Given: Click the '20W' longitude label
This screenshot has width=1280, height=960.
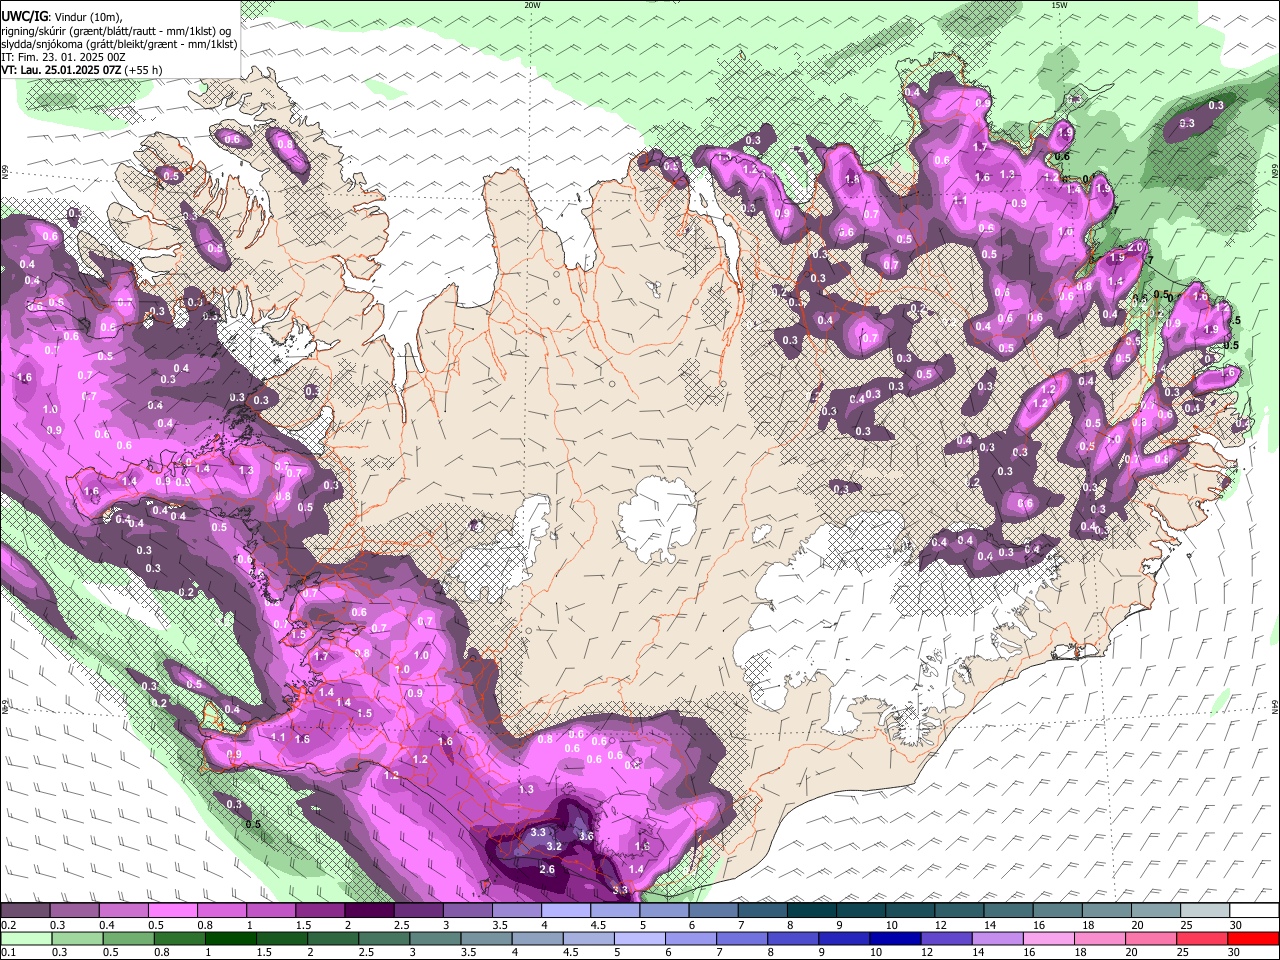Looking at the screenshot, I should 532,4.
